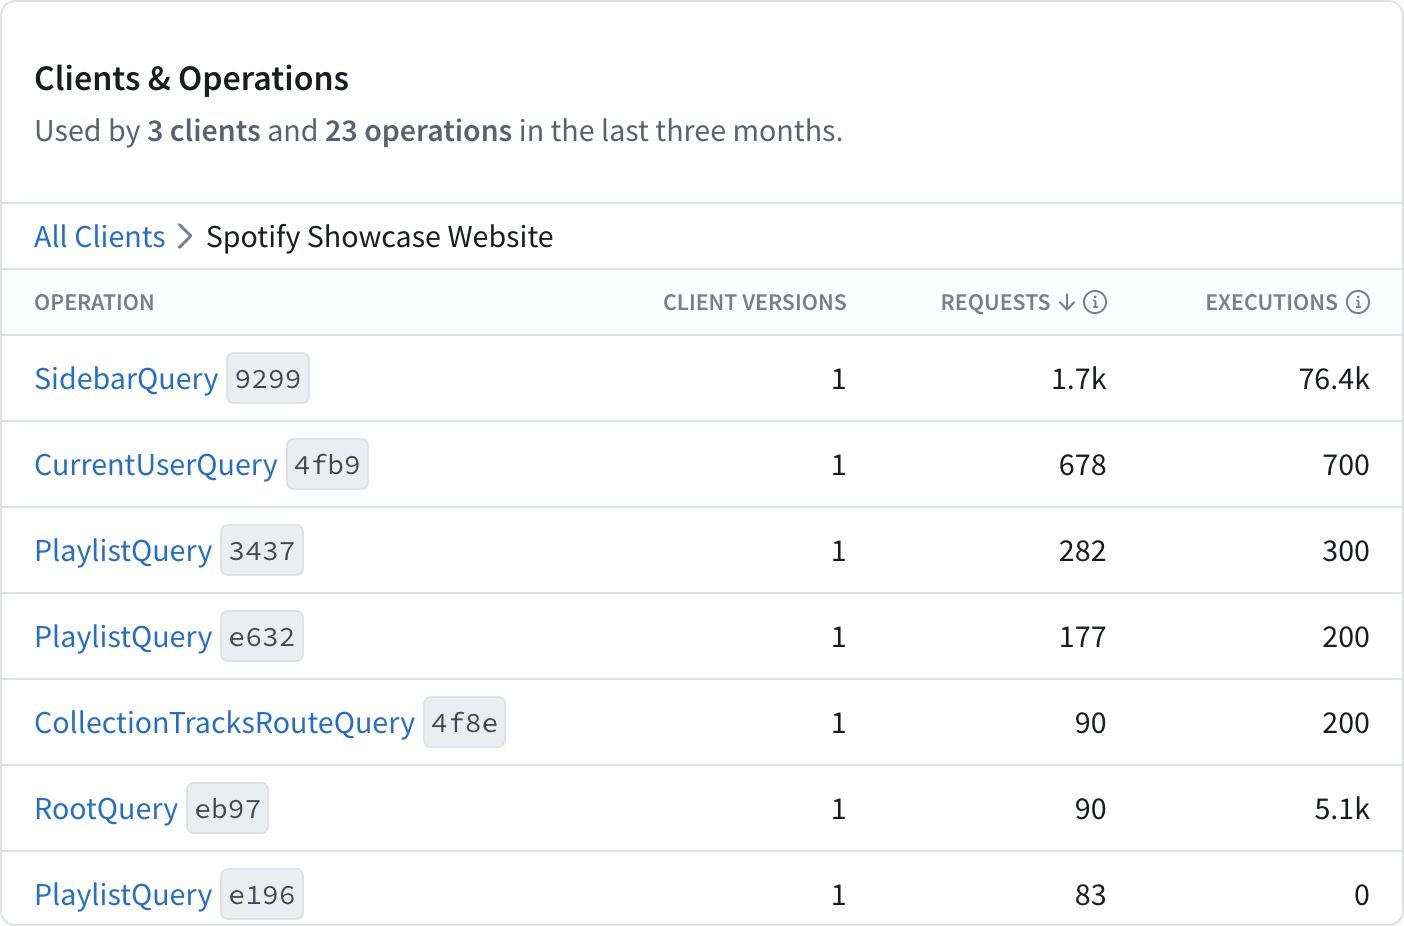
Task: Open the SidebarQuery operation details
Action: [x=126, y=378]
